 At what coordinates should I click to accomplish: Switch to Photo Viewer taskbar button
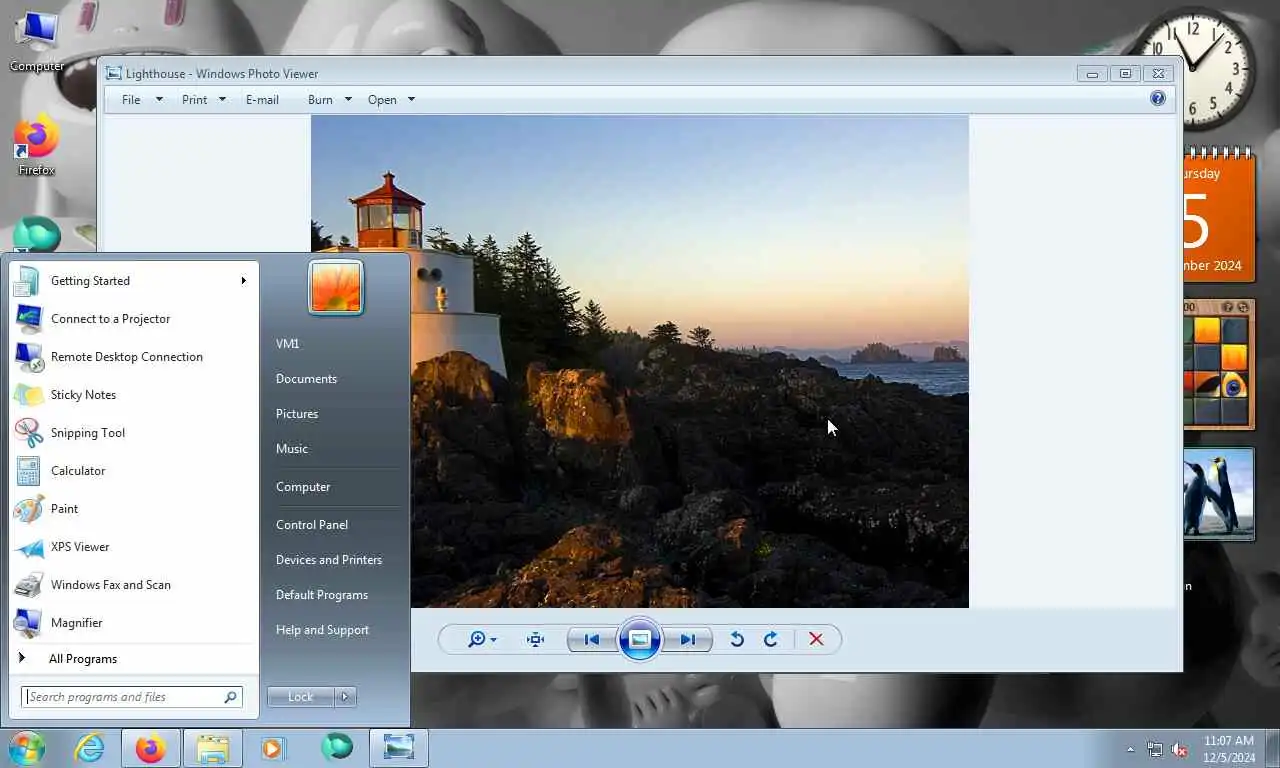point(399,748)
